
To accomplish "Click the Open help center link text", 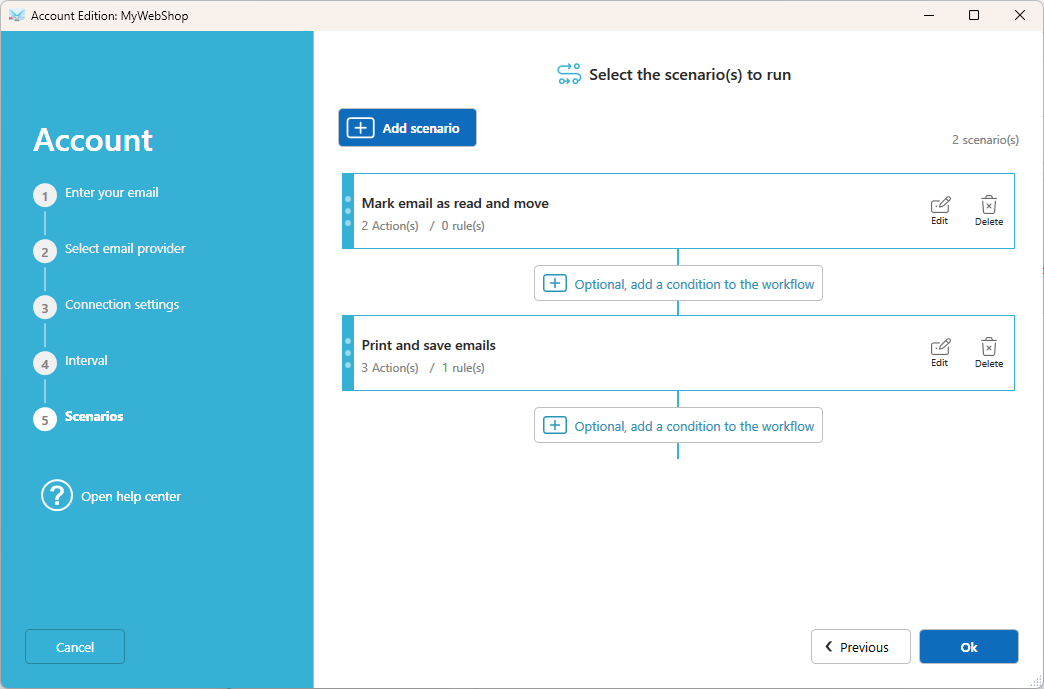I will point(130,497).
